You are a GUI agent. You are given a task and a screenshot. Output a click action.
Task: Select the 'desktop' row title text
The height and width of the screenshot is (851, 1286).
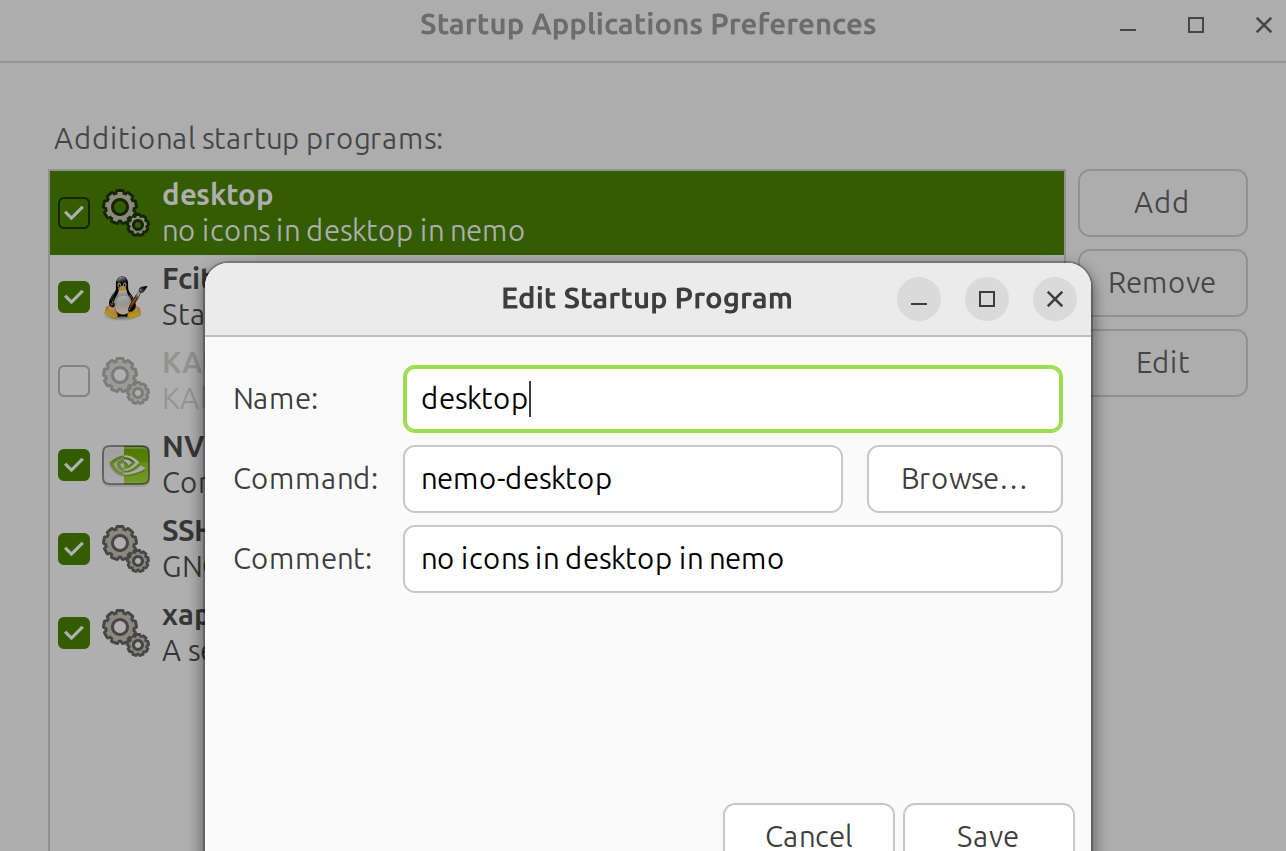point(217,195)
